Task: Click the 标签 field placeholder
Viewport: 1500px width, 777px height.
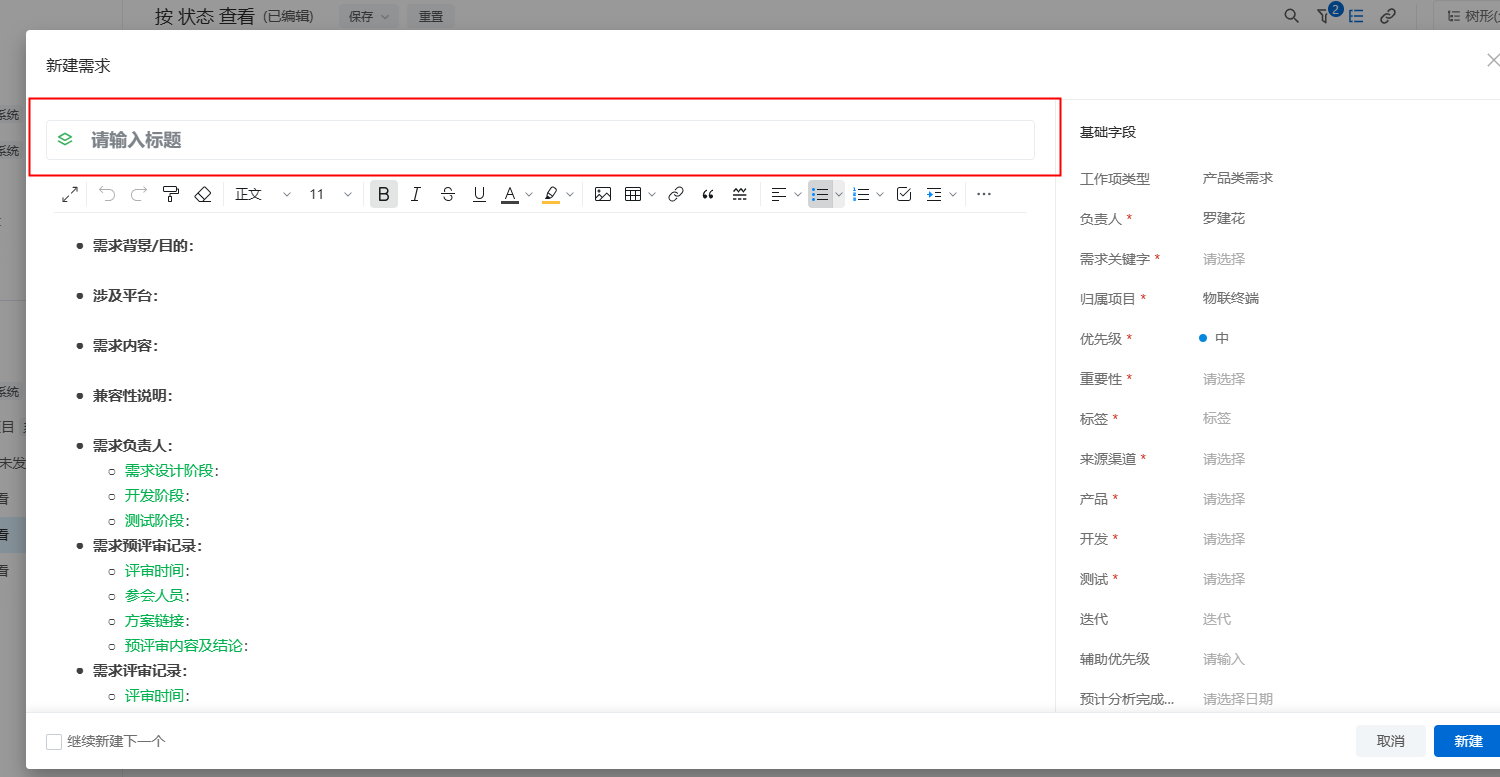Action: coord(1217,419)
